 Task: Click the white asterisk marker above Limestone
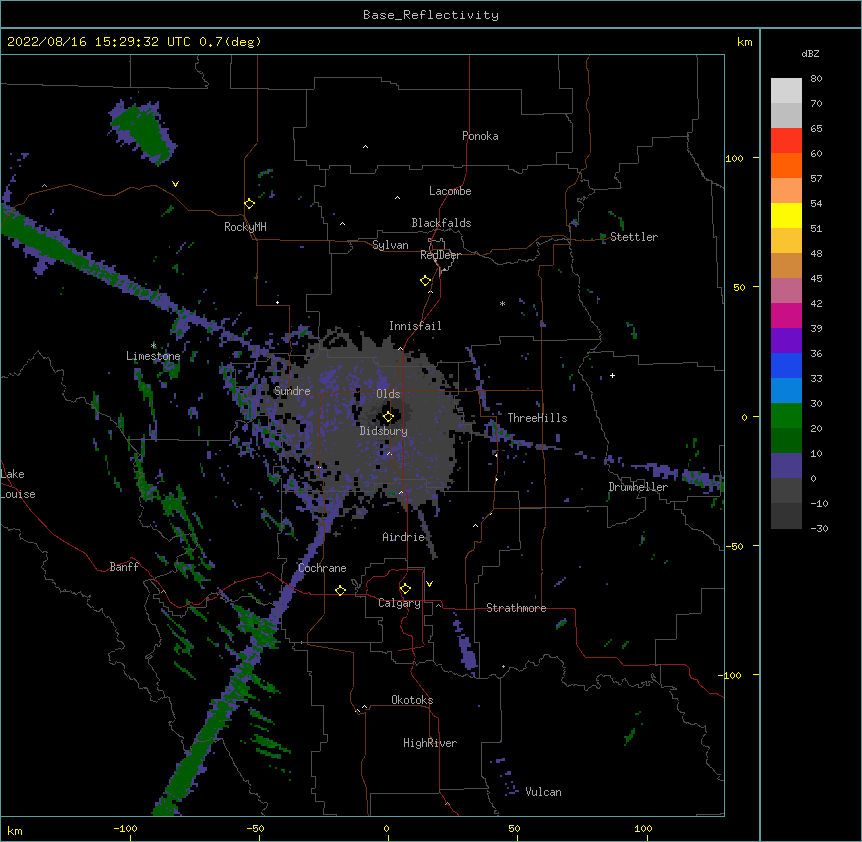153,346
